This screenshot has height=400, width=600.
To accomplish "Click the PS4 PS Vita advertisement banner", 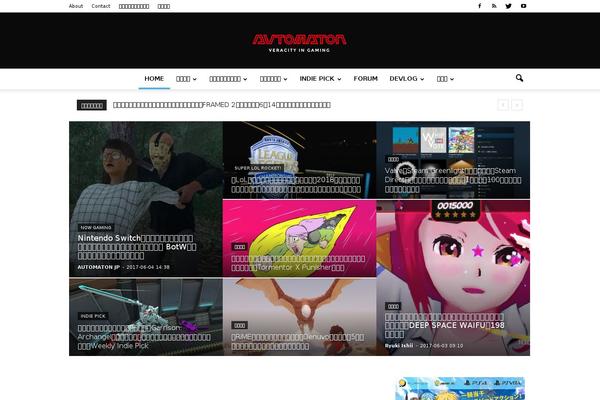I will coord(460,389).
